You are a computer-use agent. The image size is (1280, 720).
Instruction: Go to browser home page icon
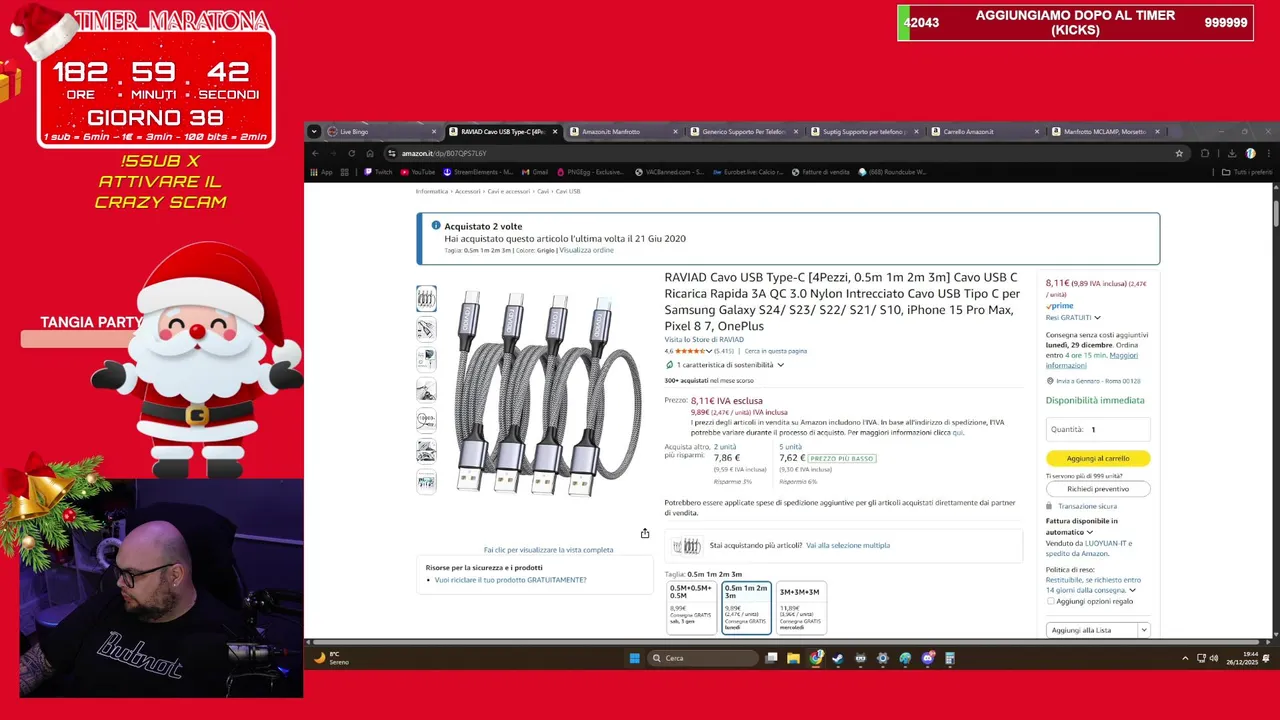370,153
